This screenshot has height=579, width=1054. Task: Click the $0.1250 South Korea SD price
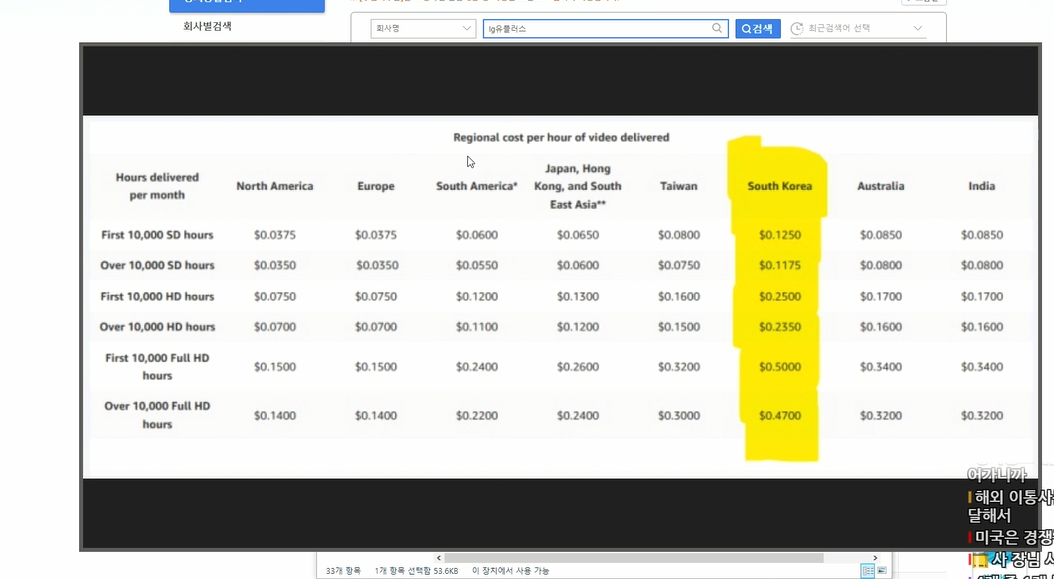pyautogui.click(x=779, y=235)
